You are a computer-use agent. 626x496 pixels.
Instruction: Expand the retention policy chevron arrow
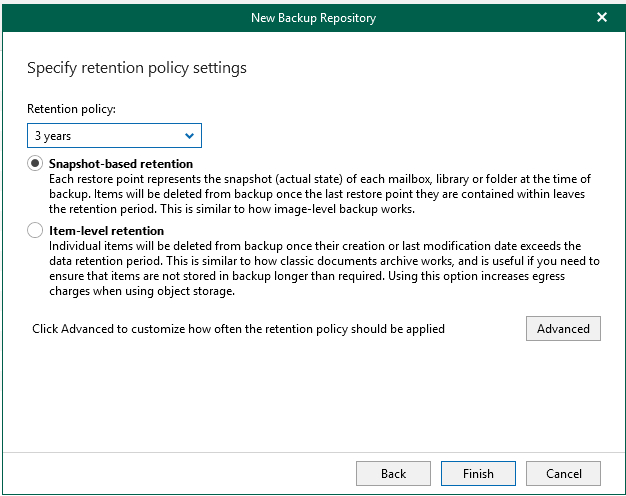pyautogui.click(x=189, y=136)
